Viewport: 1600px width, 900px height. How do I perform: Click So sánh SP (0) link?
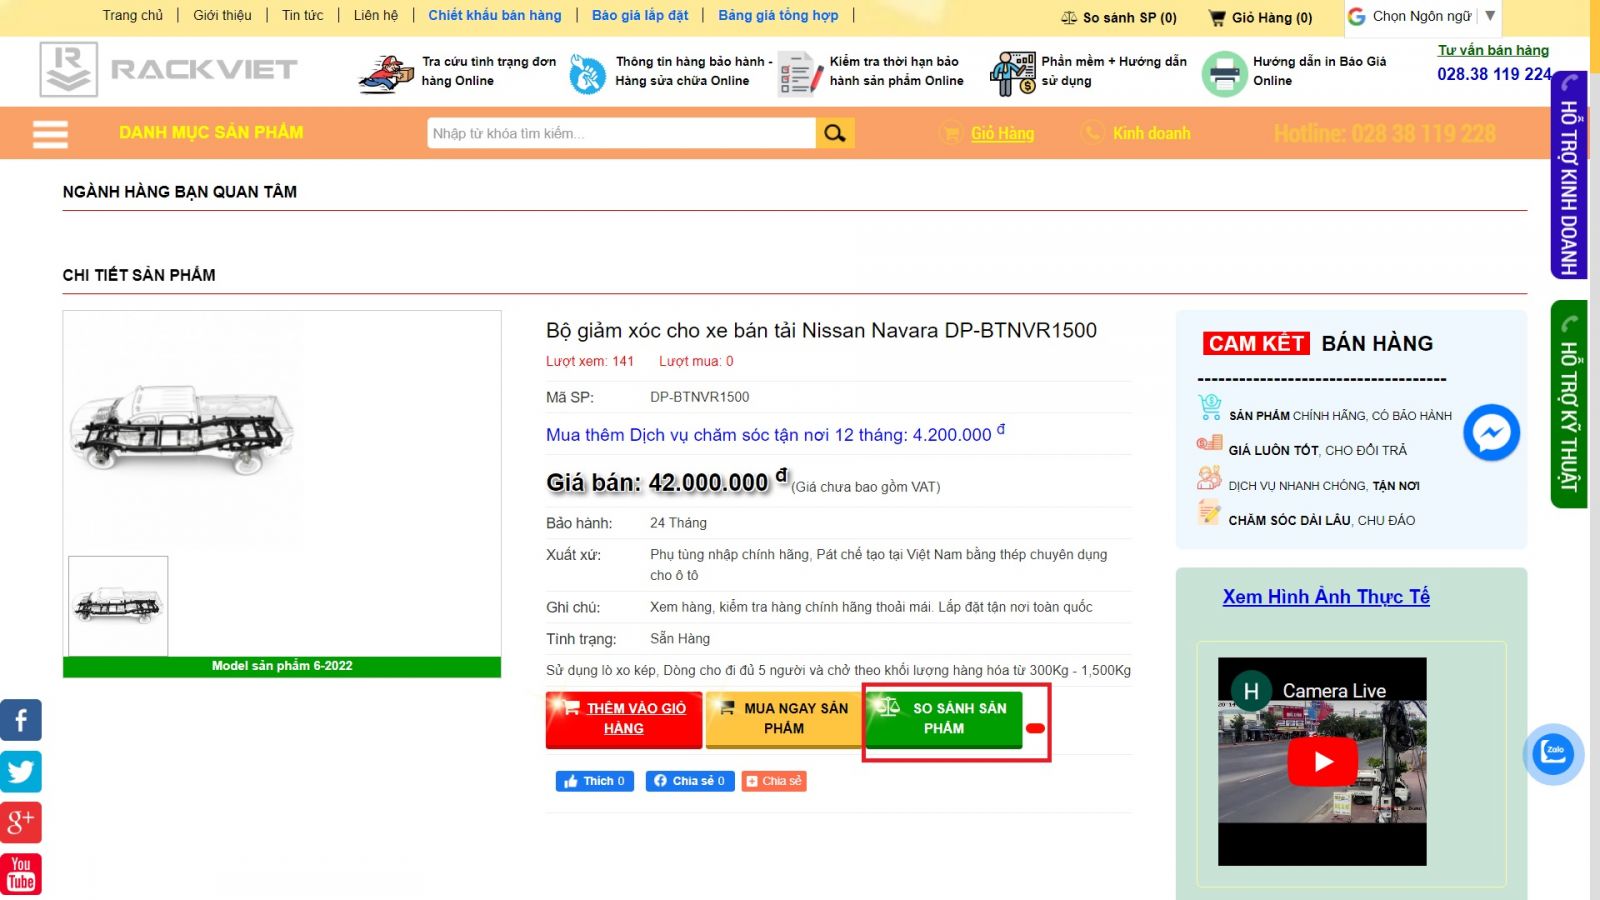1130,17
